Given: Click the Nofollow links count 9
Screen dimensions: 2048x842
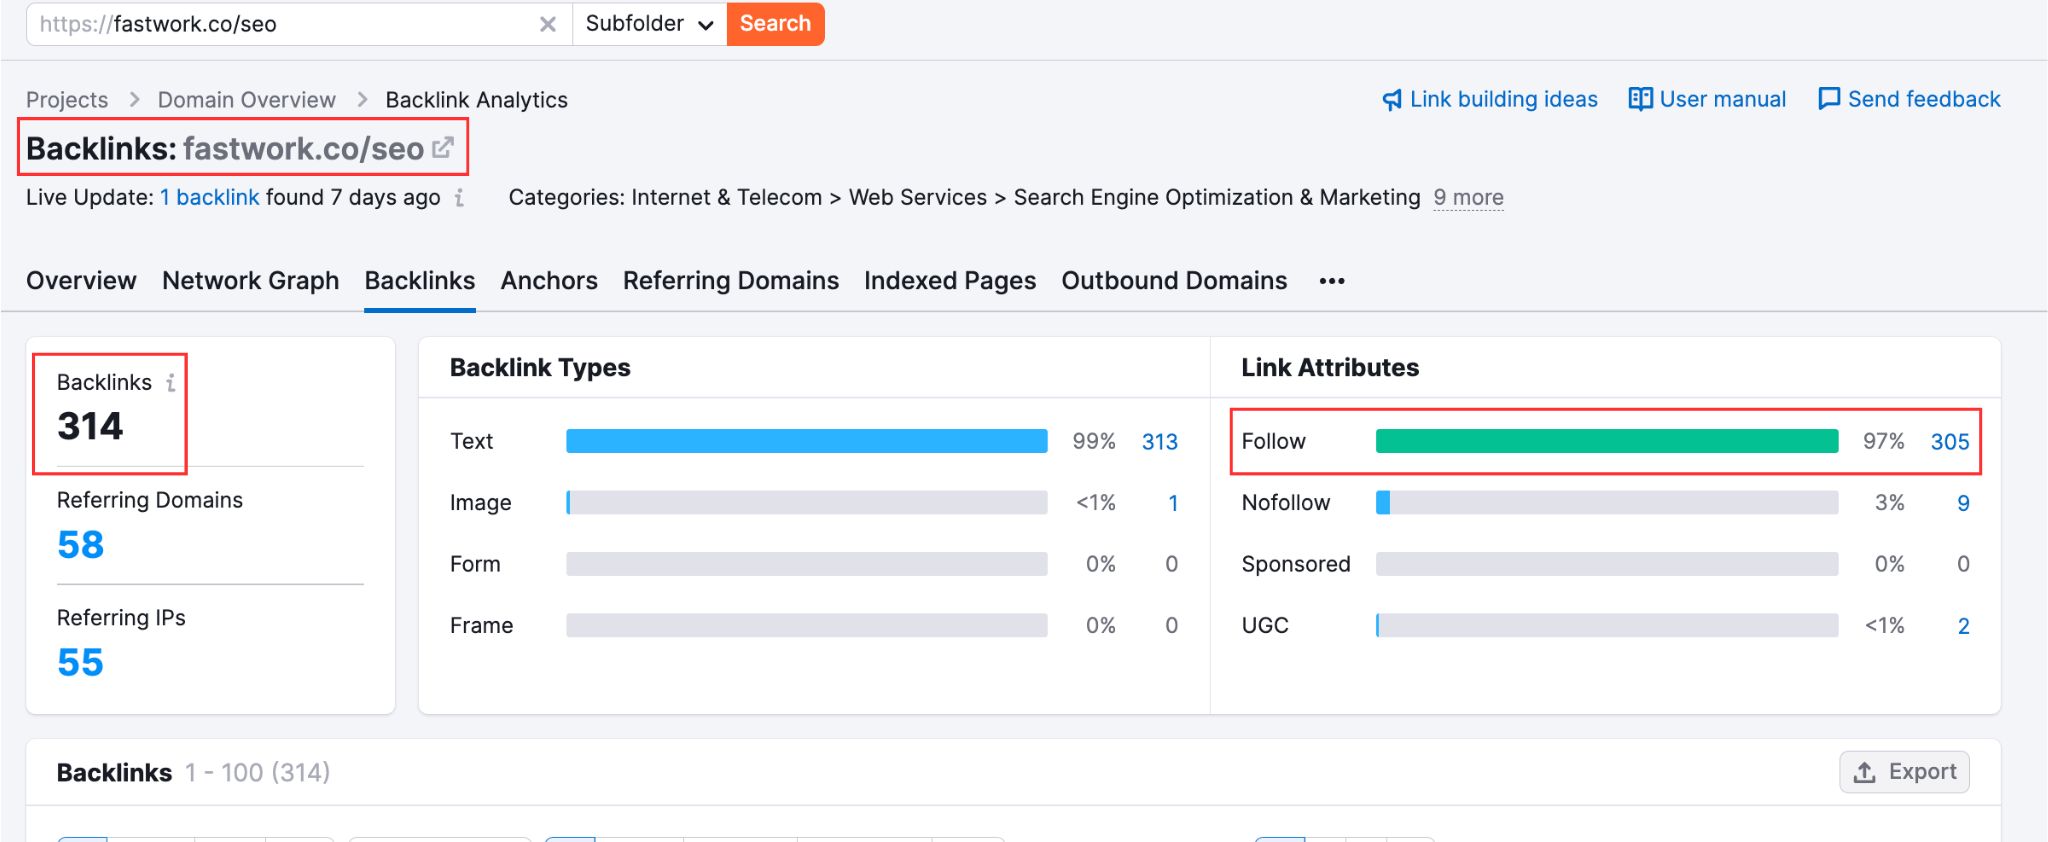Looking at the screenshot, I should click(x=1963, y=503).
